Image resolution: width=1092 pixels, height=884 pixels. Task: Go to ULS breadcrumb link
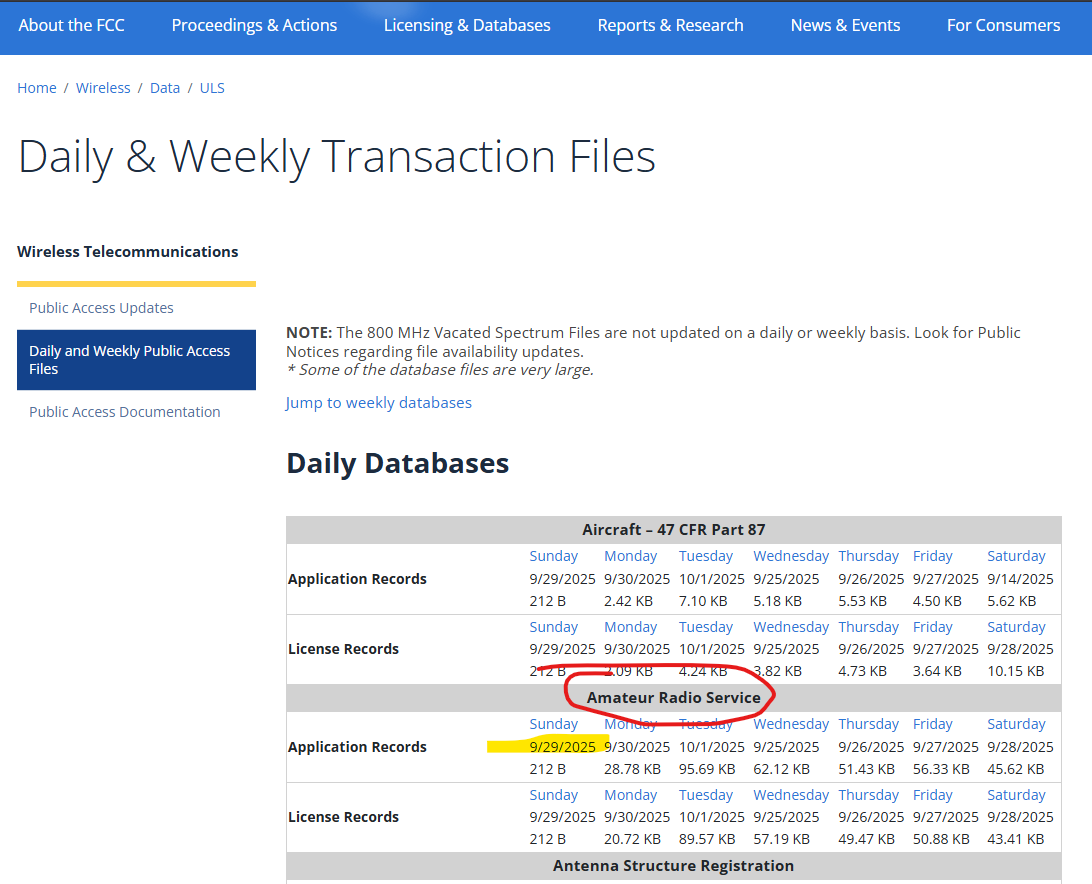[x=212, y=88]
